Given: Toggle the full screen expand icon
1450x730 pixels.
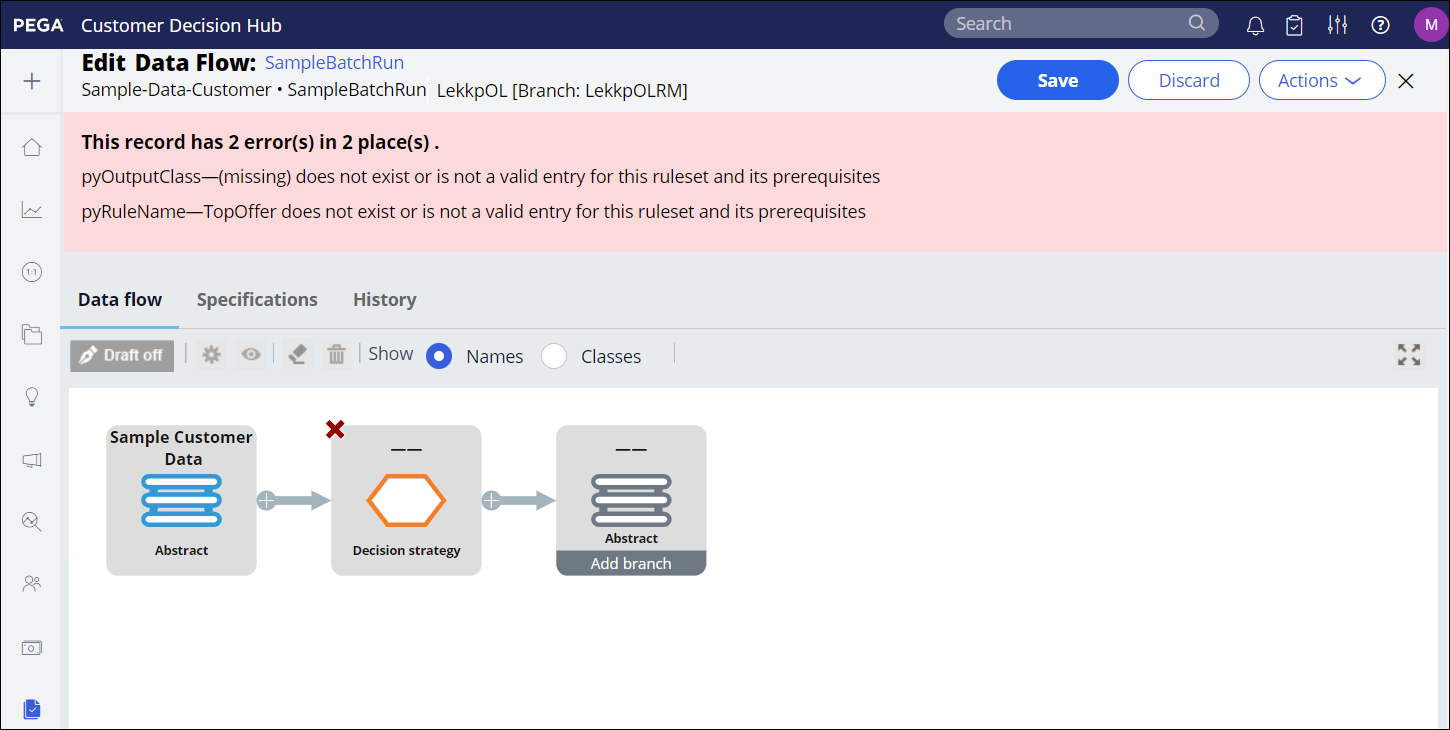Looking at the screenshot, I should [1409, 354].
